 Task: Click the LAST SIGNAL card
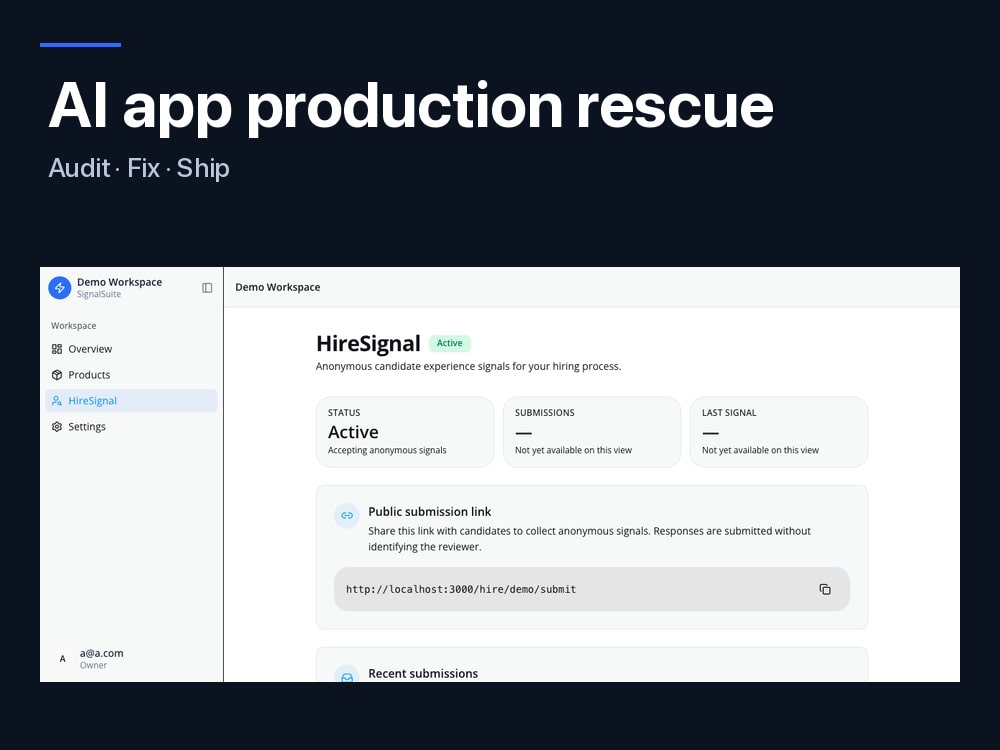click(779, 432)
